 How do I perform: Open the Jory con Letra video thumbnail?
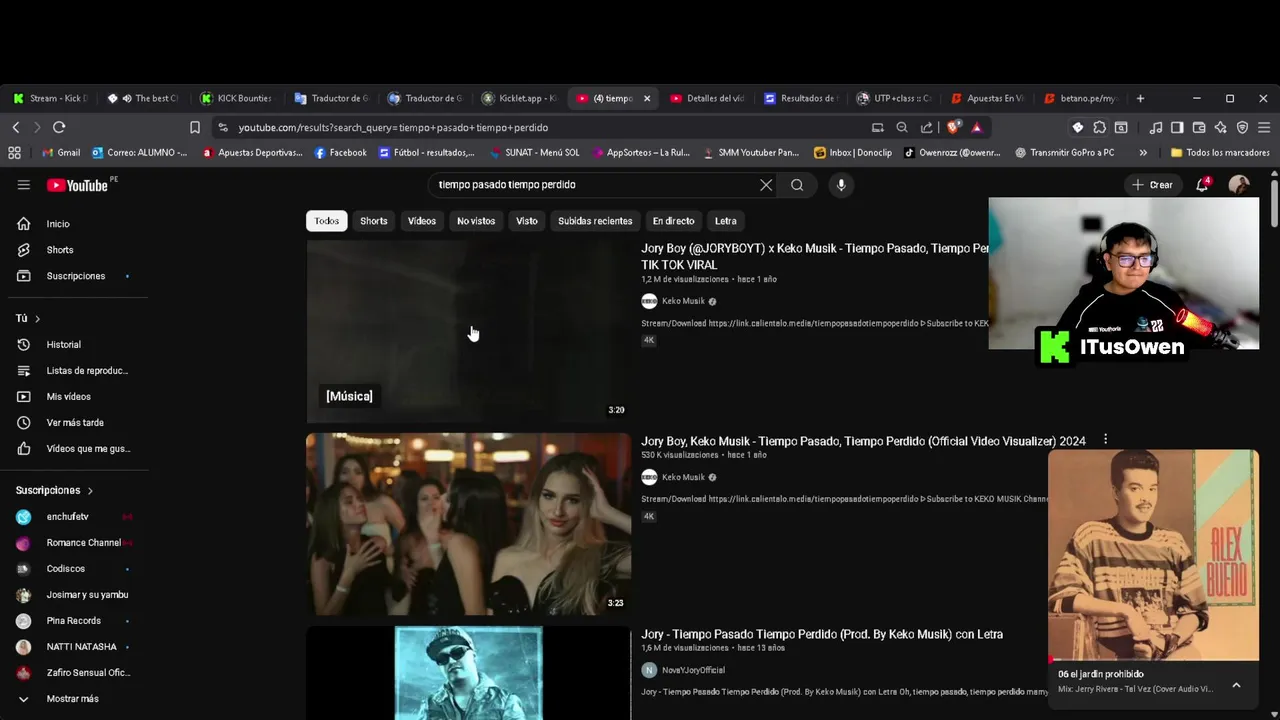[x=468, y=673]
